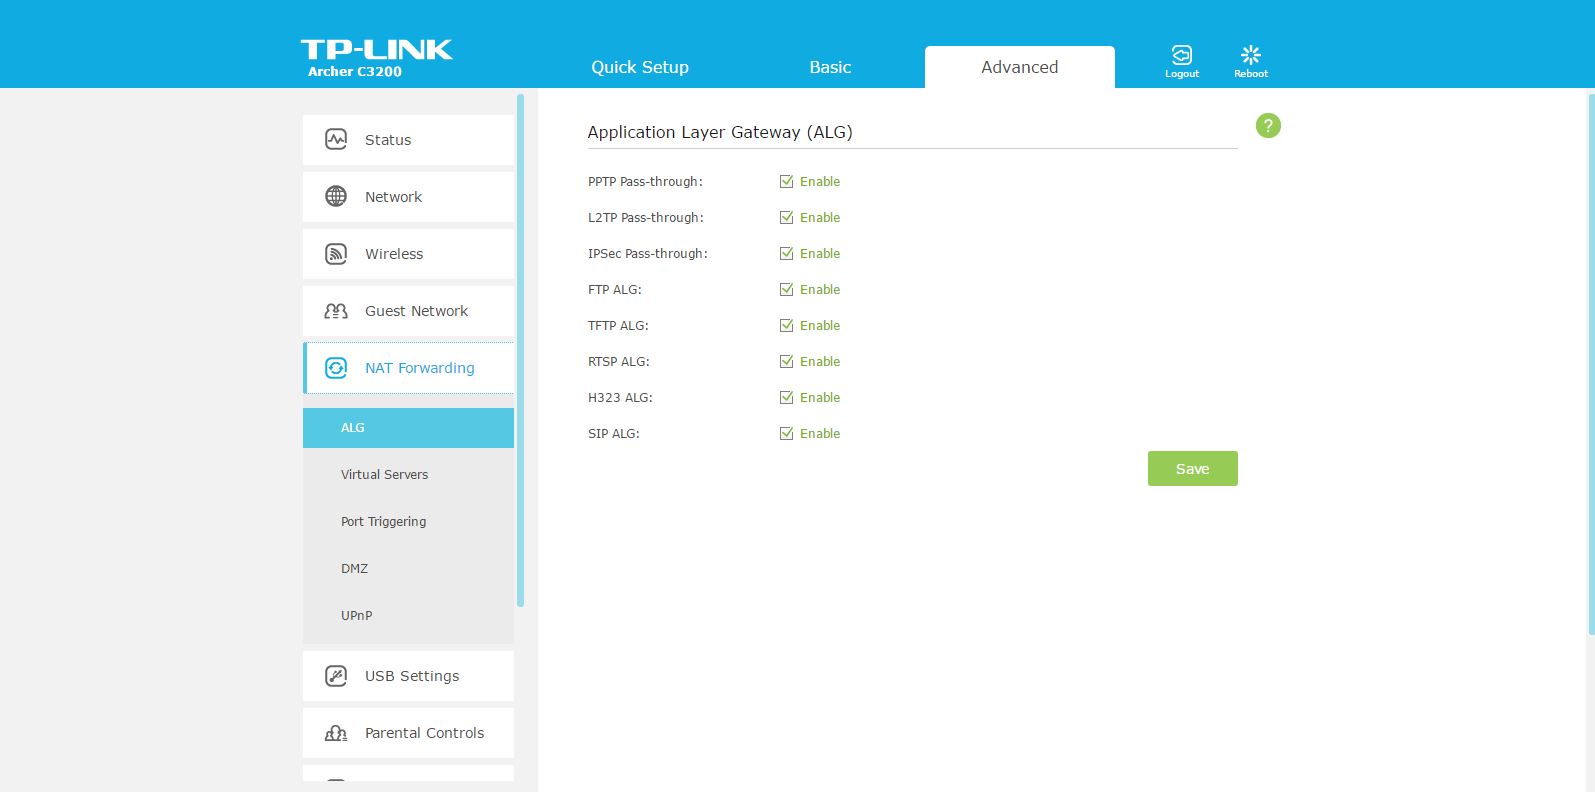Uncheck L2TP Pass-through Enable
The height and width of the screenshot is (792, 1595).
point(786,218)
